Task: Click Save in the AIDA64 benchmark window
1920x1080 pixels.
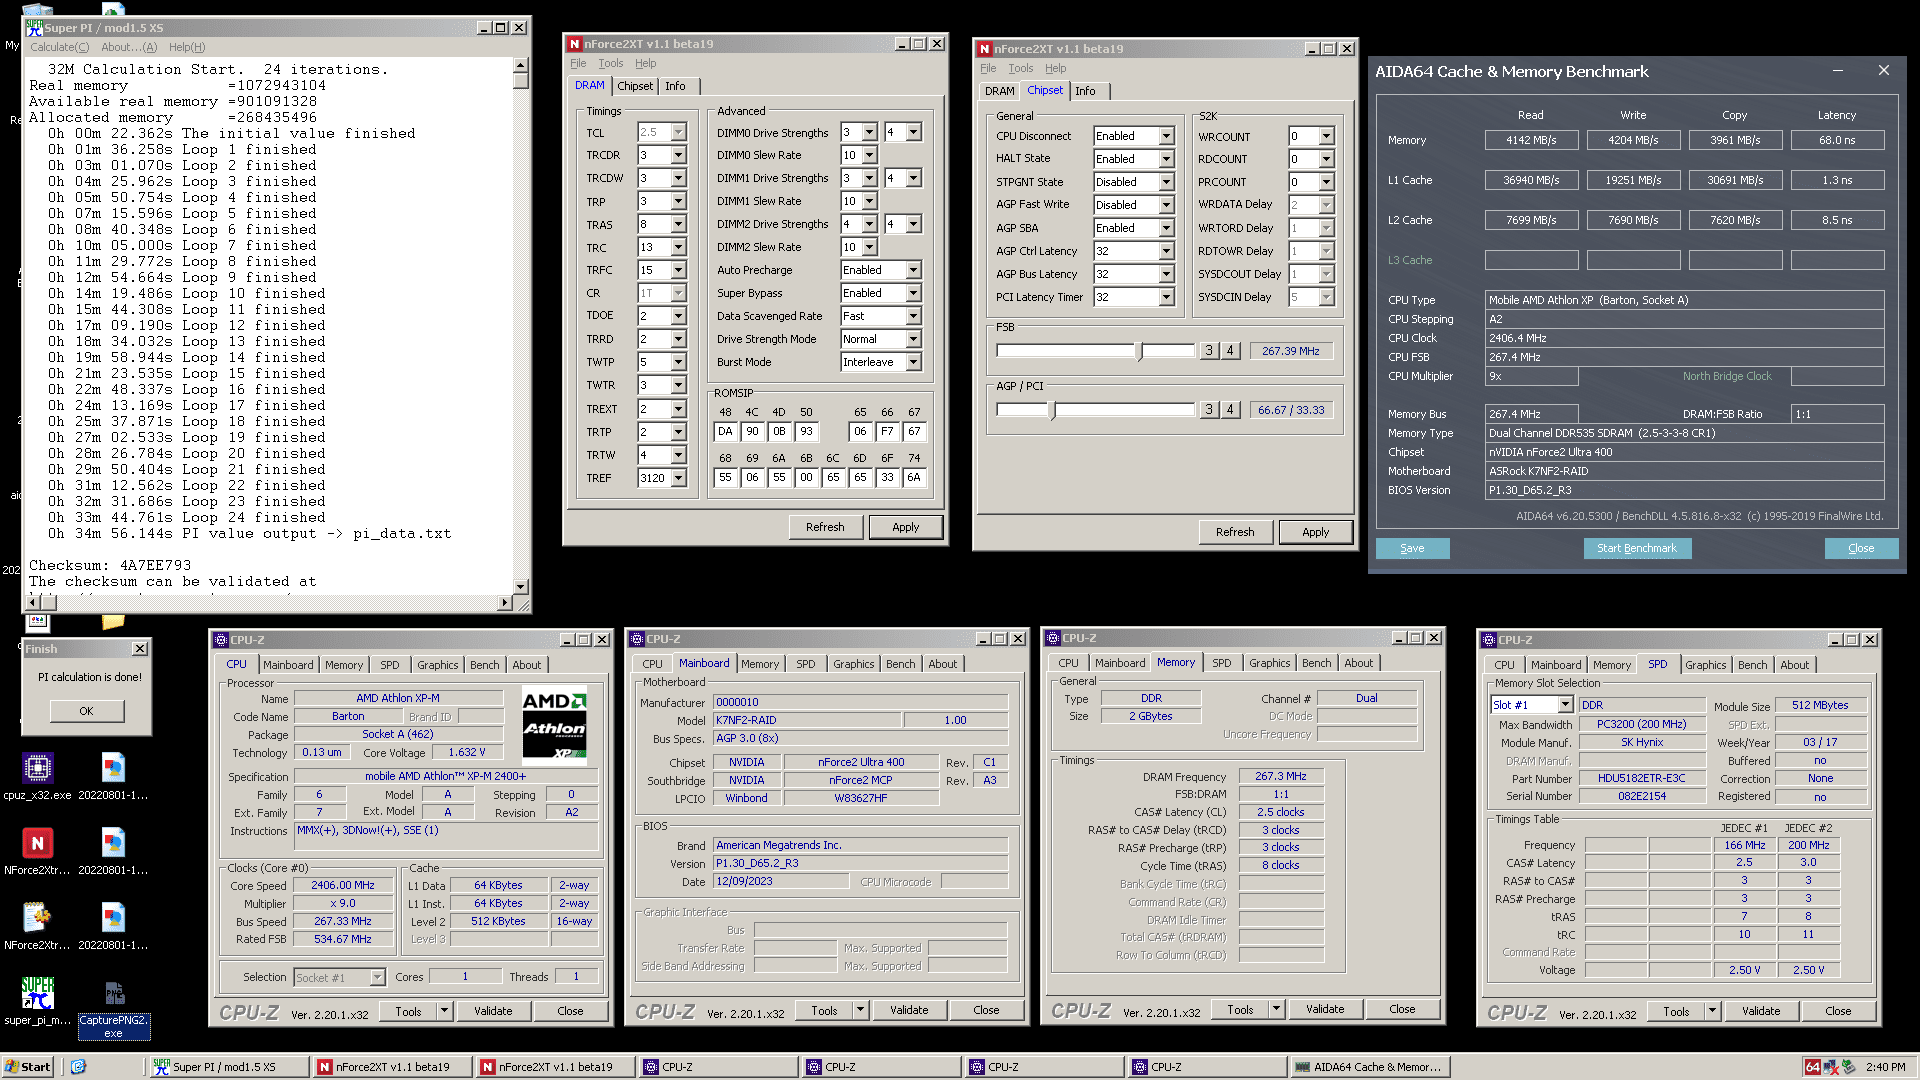Action: [1412, 548]
